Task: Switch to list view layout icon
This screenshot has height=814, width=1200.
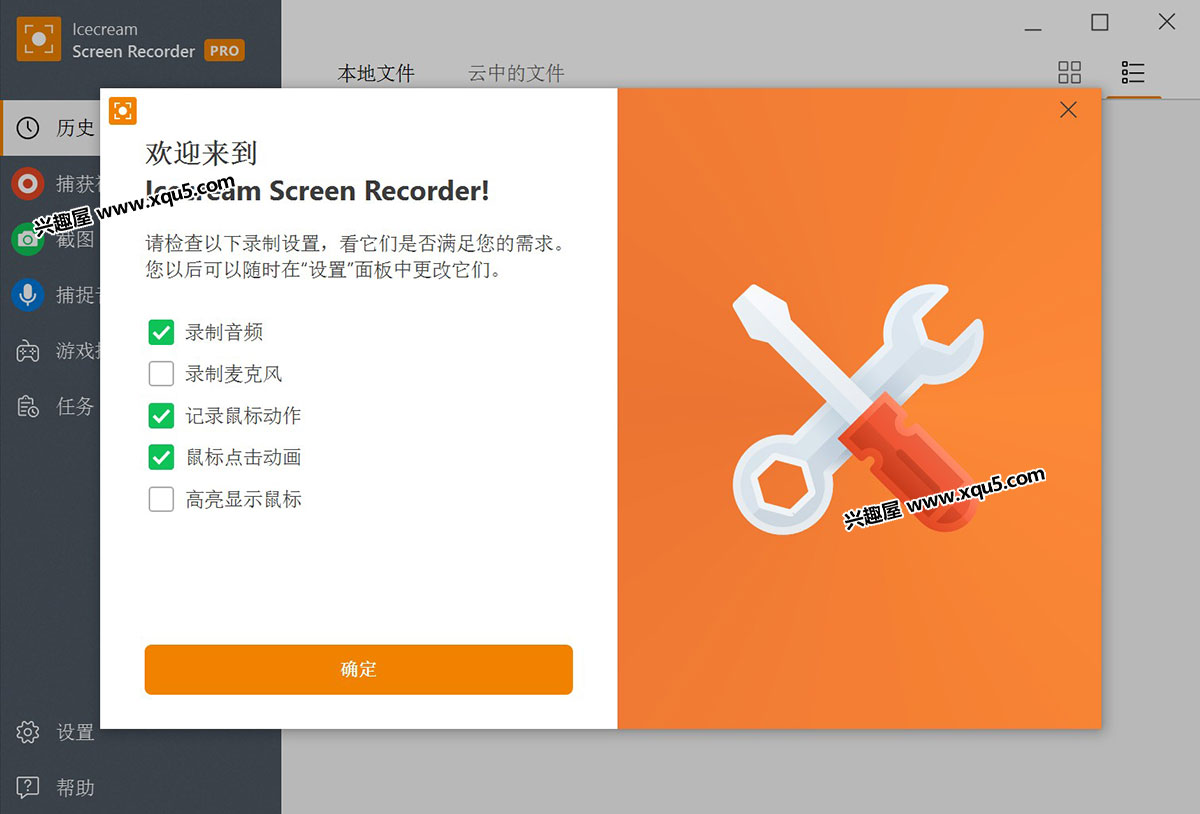Action: tap(1133, 72)
